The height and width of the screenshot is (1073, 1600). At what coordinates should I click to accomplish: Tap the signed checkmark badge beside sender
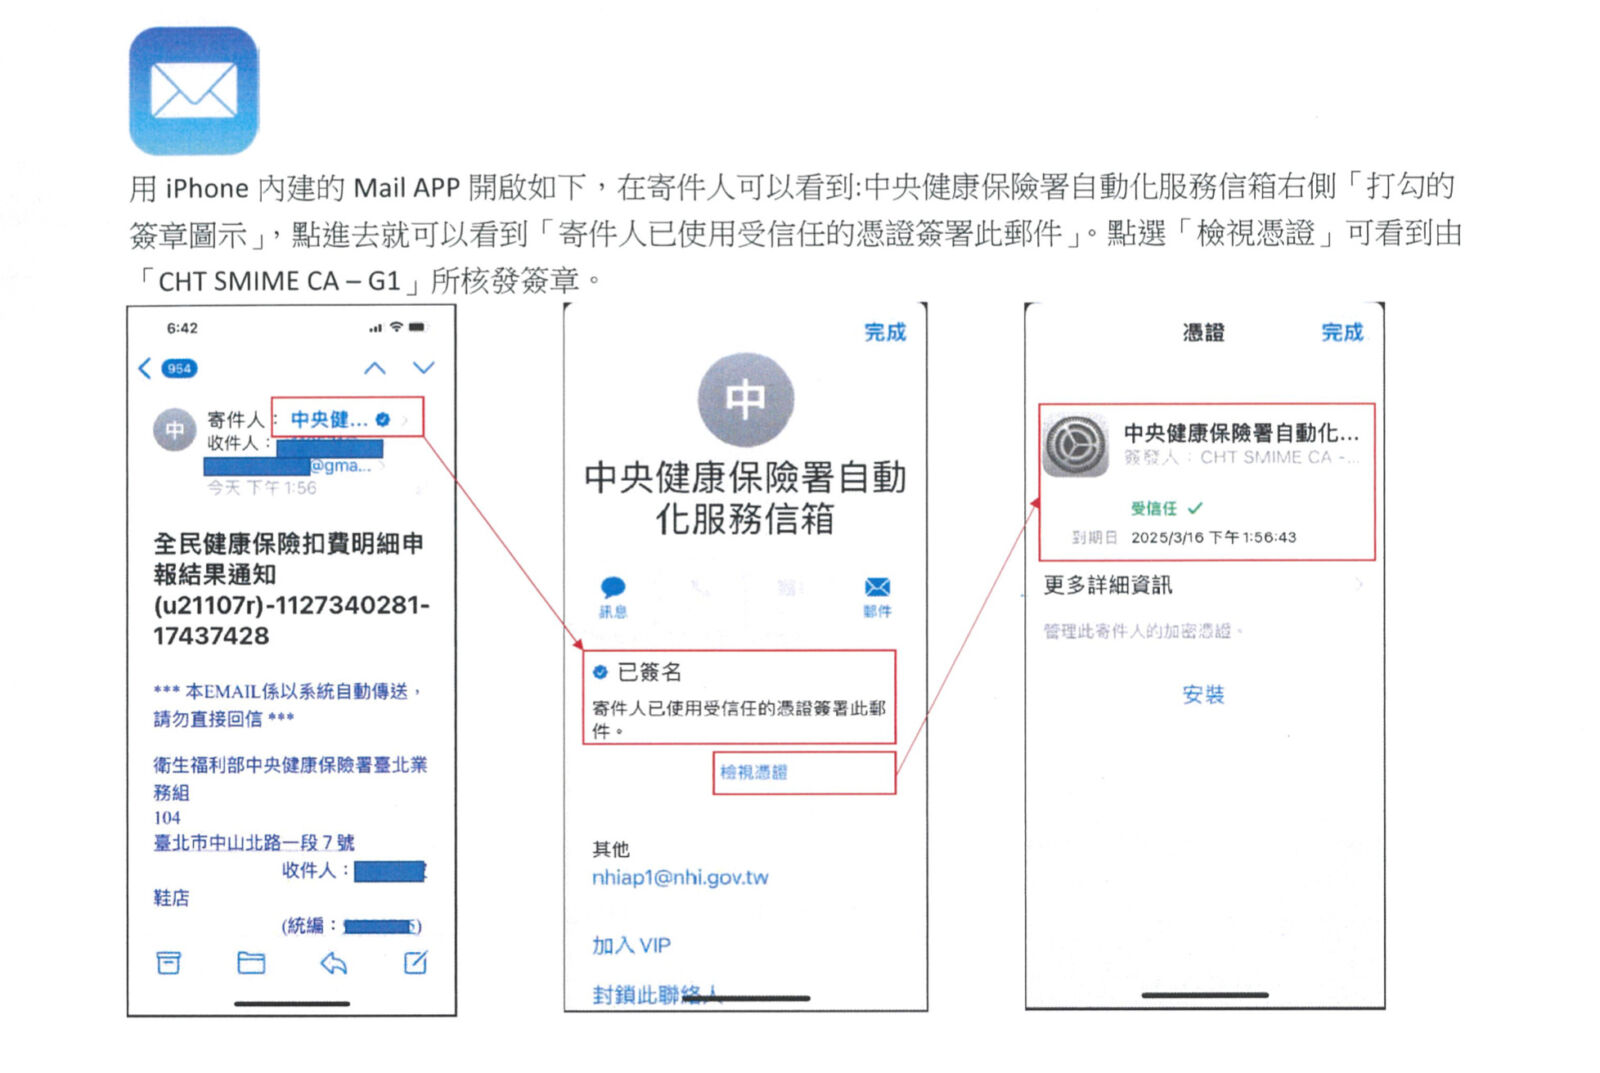pos(383,420)
